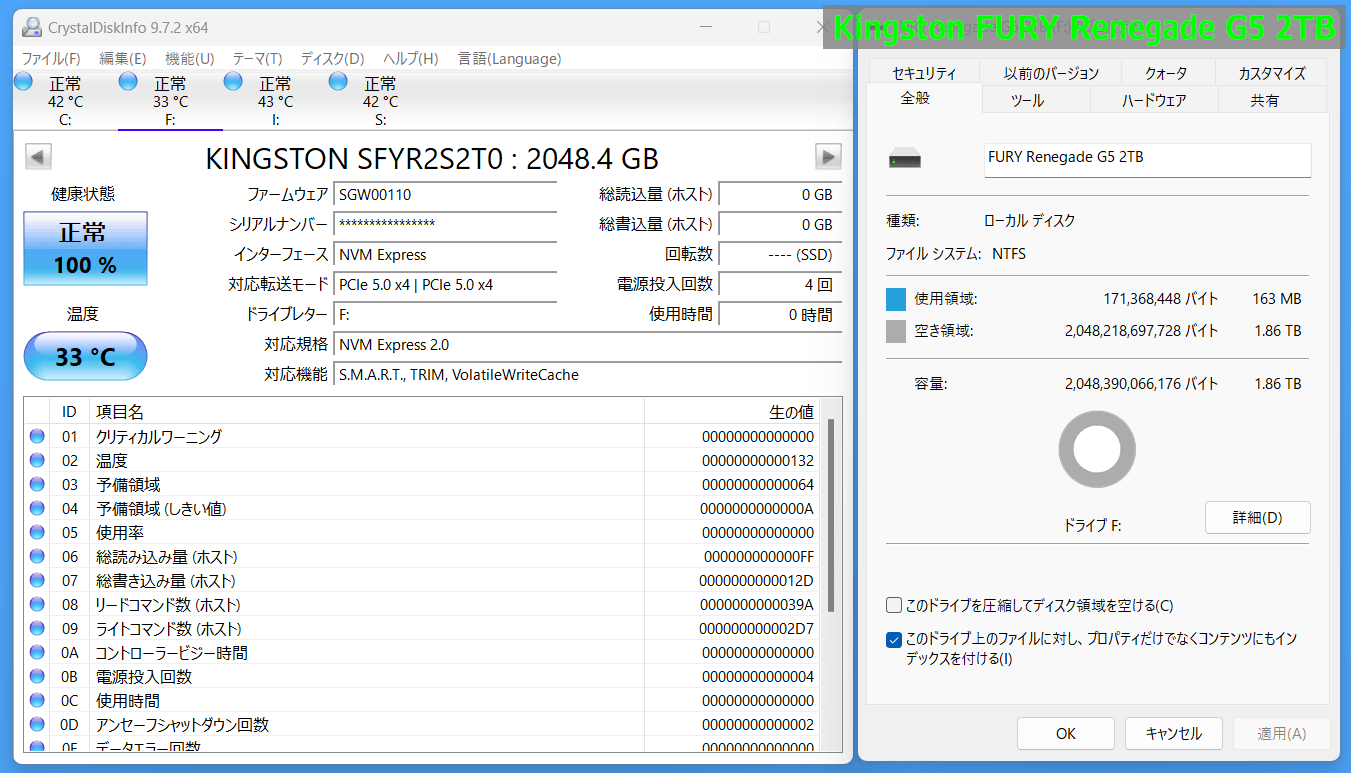Switch to the ツール tab
Image resolution: width=1351 pixels, height=773 pixels.
(x=1027, y=100)
